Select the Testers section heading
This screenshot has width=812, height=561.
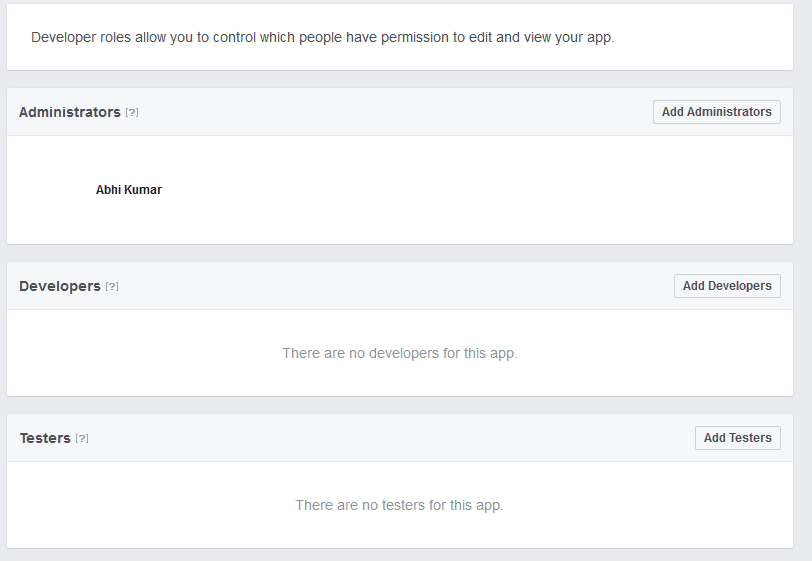coord(45,438)
